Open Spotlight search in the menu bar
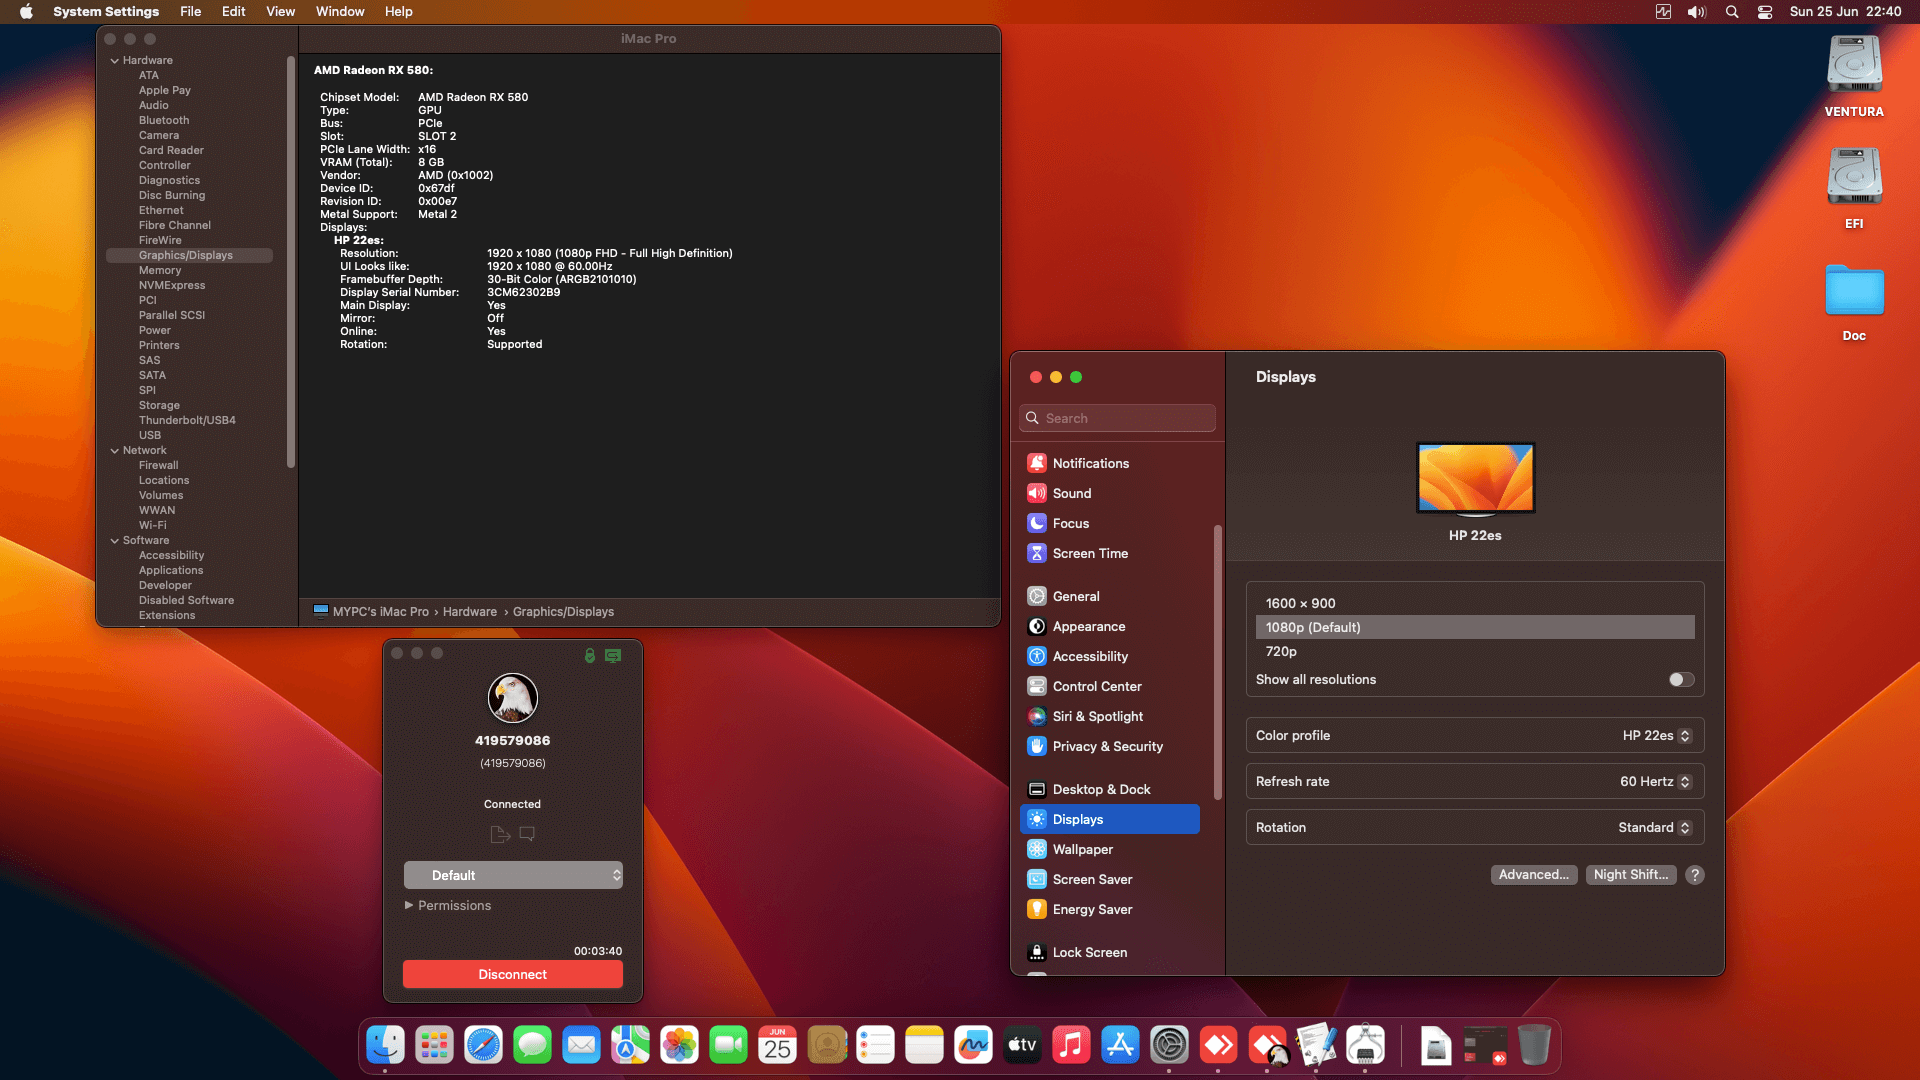The image size is (1920, 1080). (1732, 12)
